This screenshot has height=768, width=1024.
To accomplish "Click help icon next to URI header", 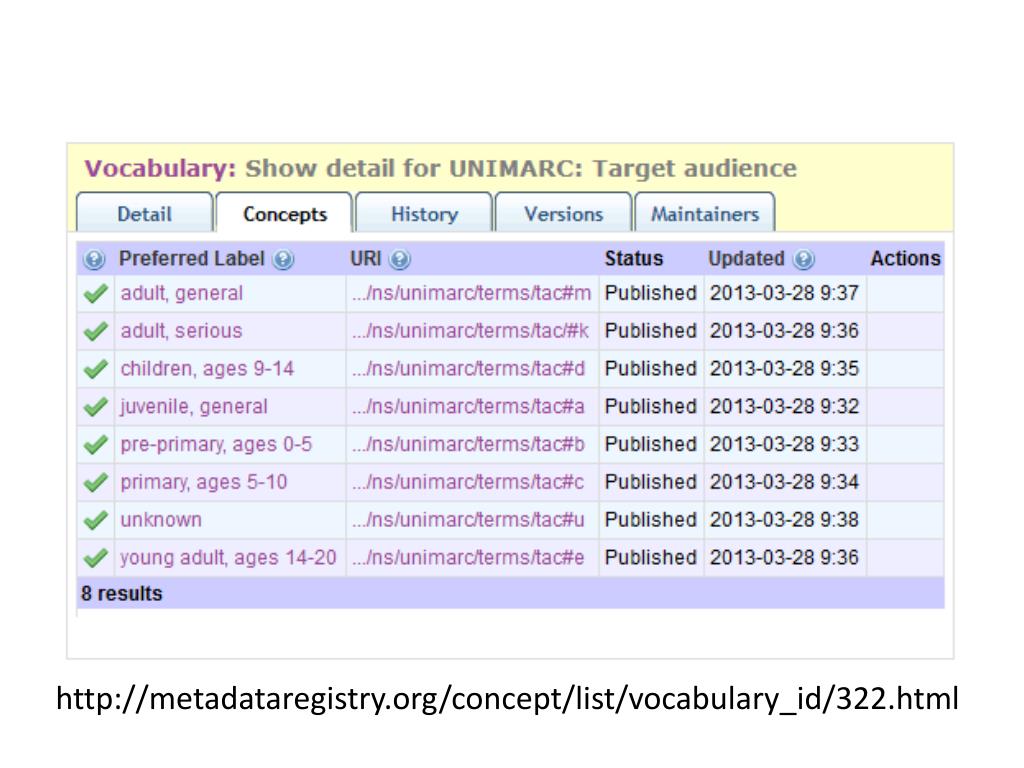I will click(x=400, y=259).
